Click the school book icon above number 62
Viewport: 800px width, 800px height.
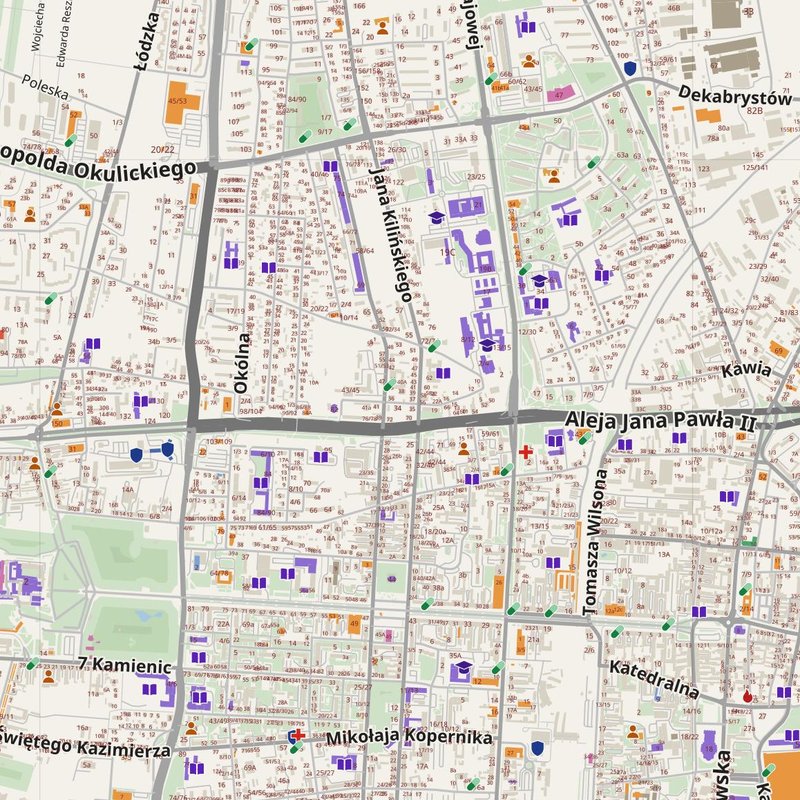click(443, 373)
